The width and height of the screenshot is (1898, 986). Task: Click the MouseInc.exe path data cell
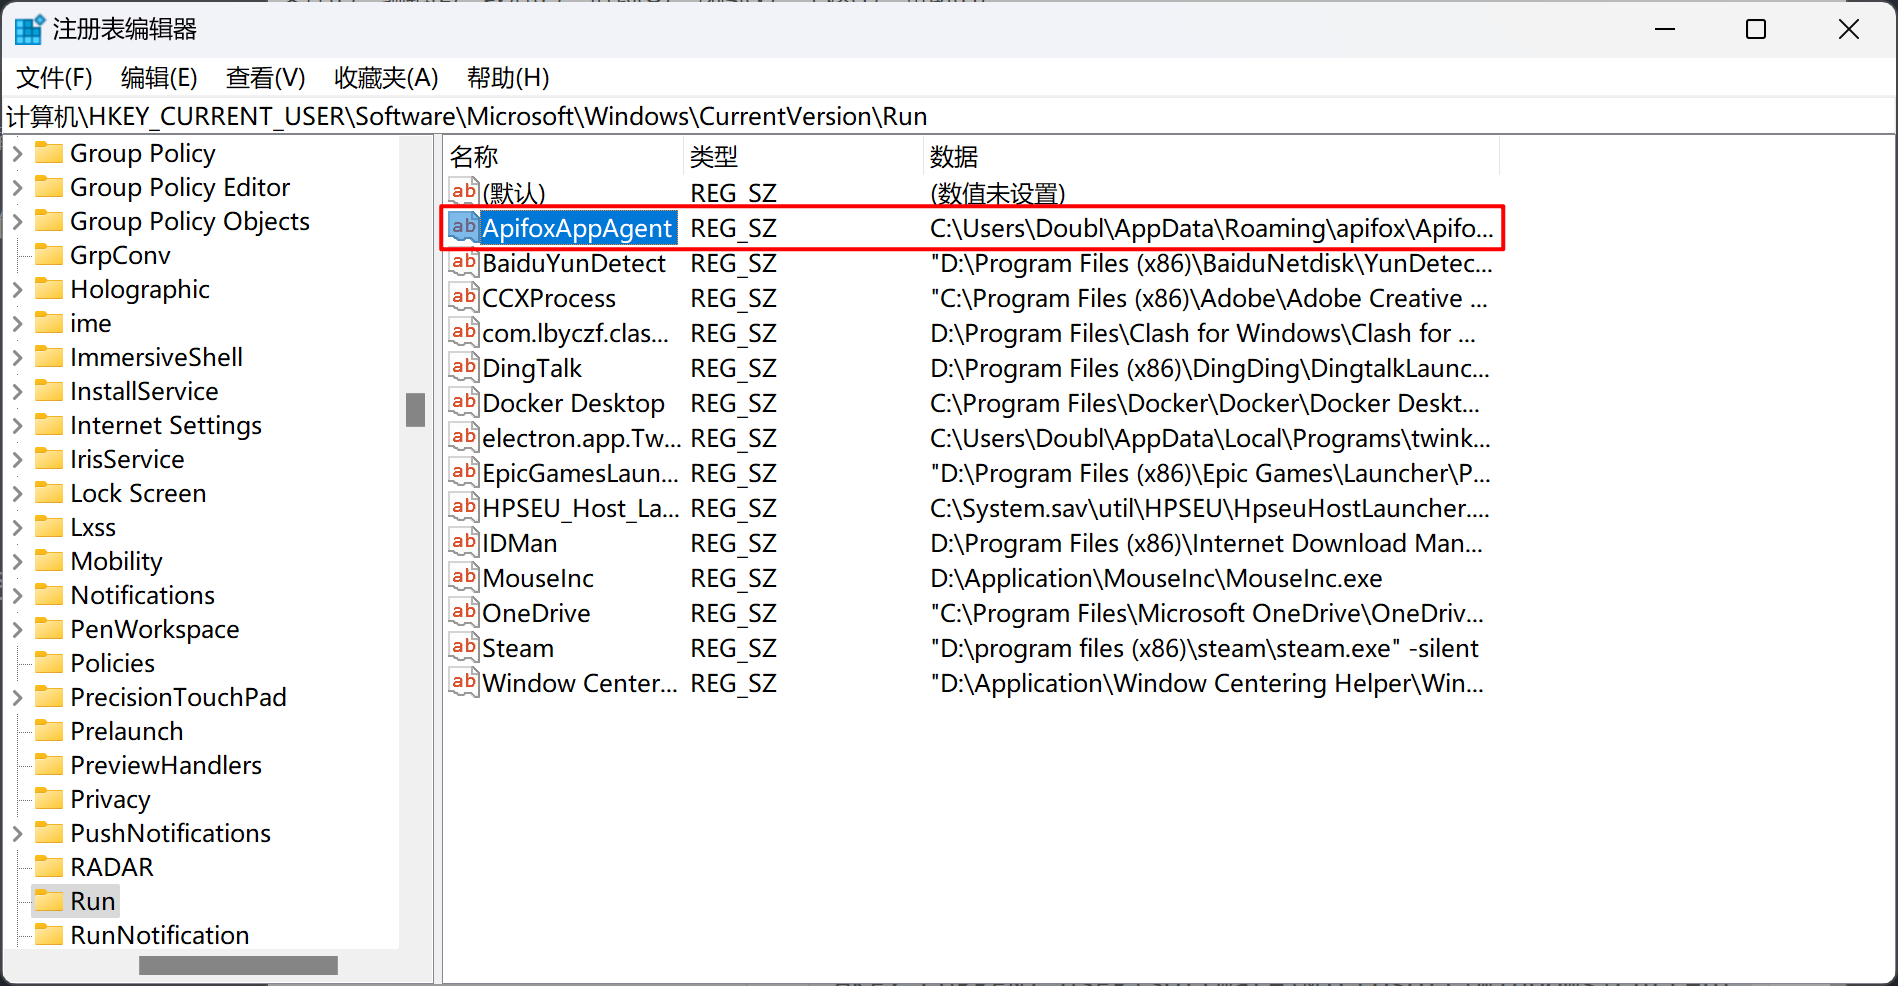1156,578
